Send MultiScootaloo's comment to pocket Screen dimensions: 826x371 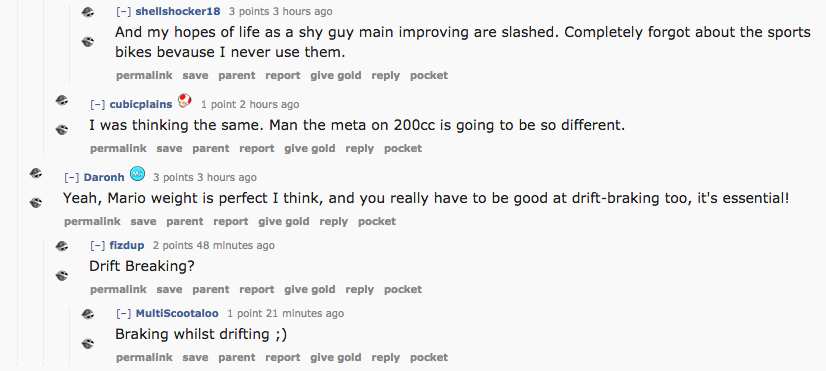(429, 357)
